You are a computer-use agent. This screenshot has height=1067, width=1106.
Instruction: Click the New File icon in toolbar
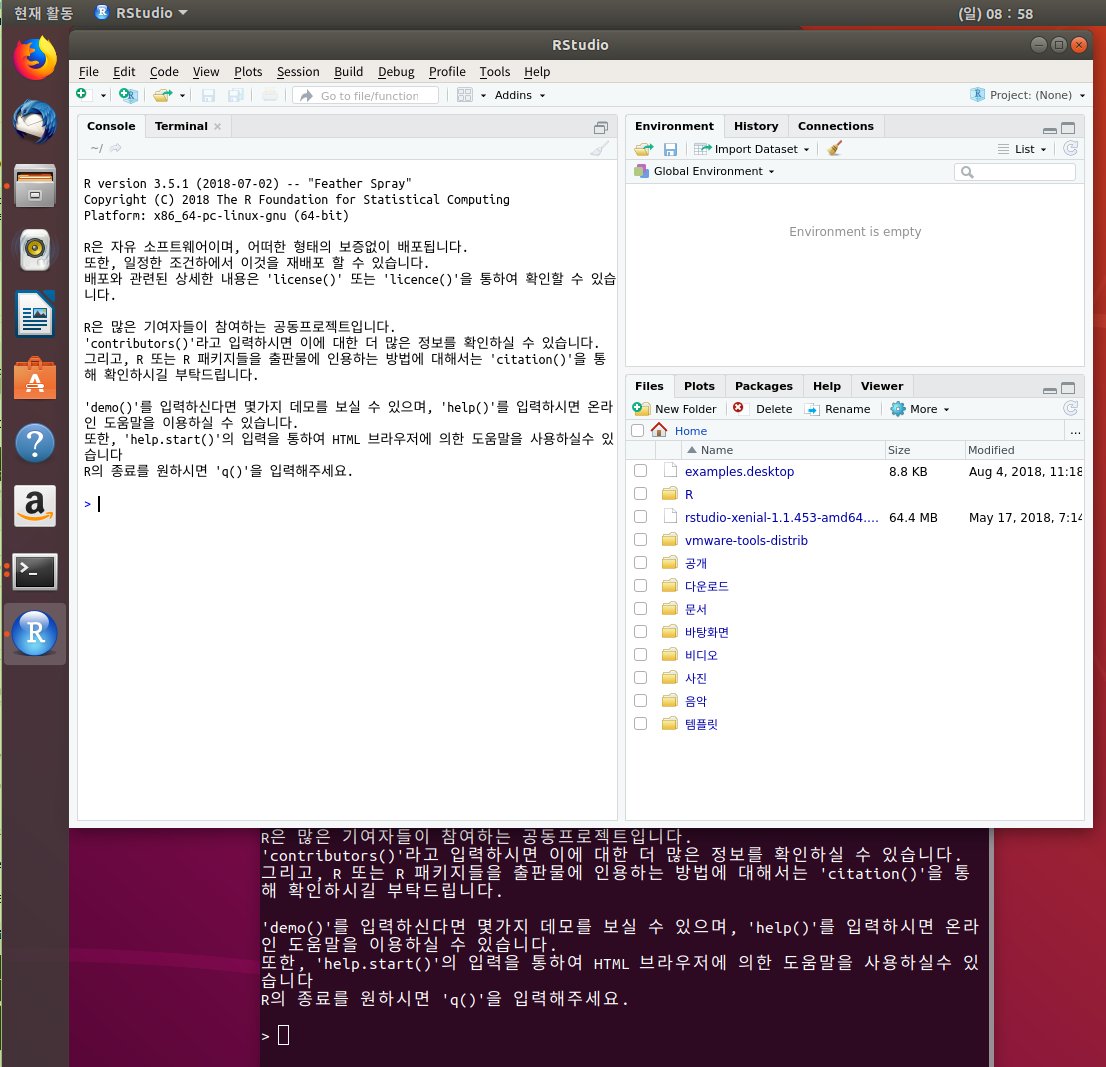[x=82, y=94]
